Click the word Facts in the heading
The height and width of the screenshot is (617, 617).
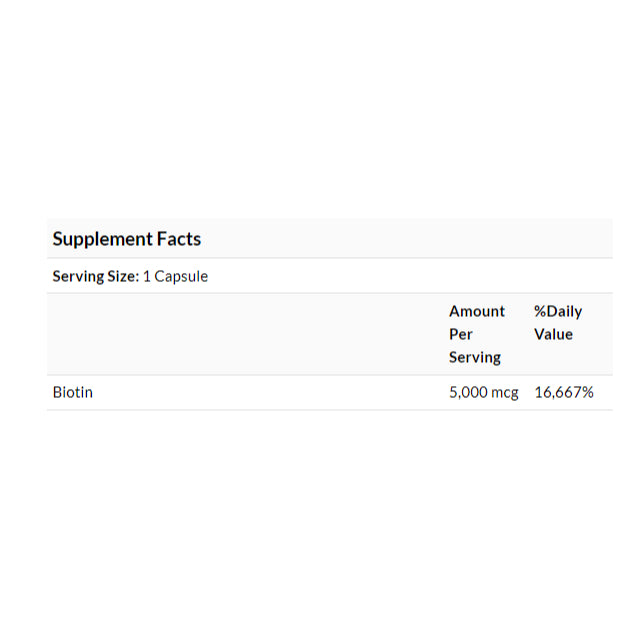coord(179,239)
